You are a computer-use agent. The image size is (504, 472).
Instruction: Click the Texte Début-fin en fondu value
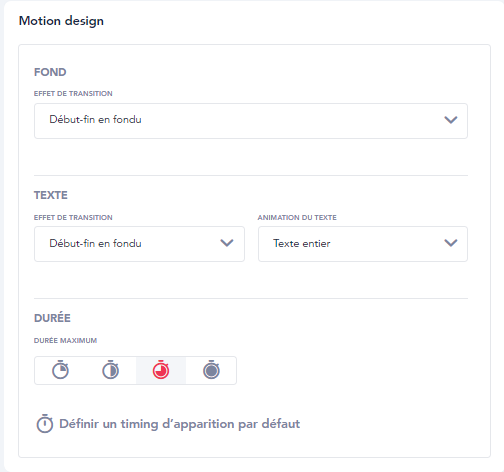(x=95, y=243)
